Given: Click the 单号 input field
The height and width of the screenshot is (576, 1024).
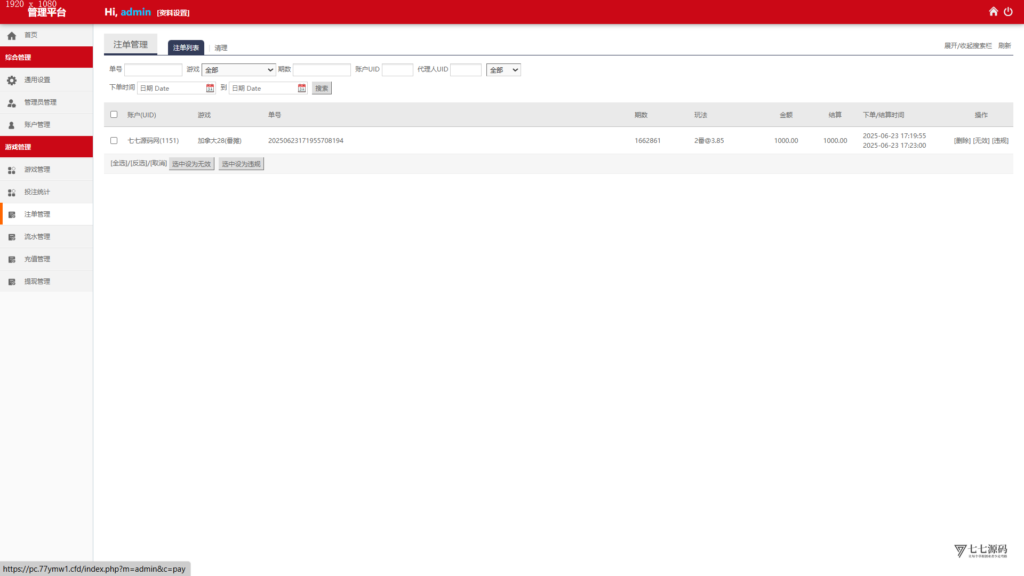Looking at the screenshot, I should 153,70.
